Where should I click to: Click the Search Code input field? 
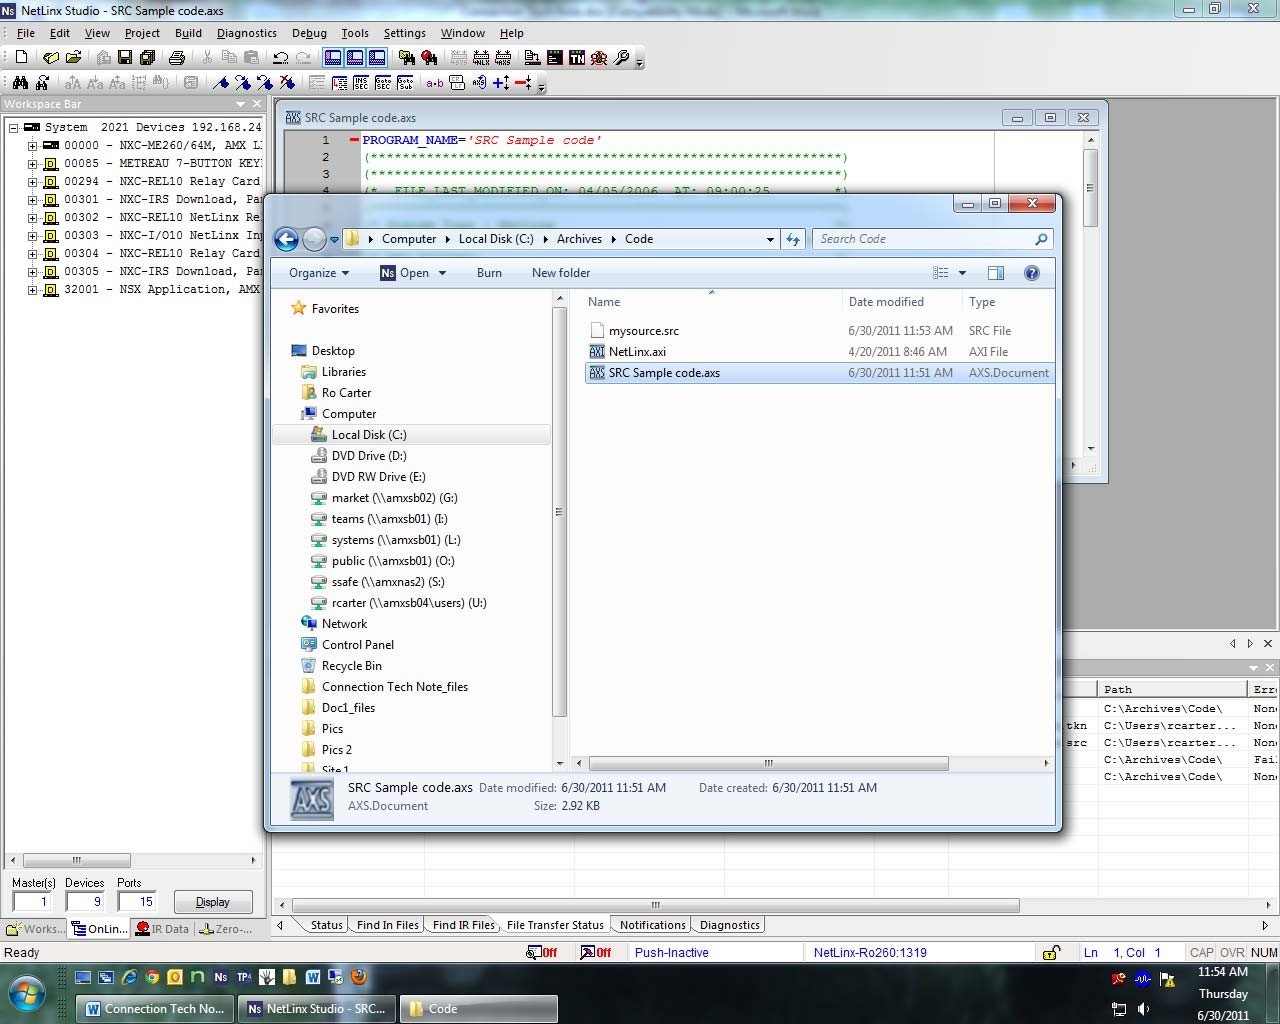(x=925, y=239)
